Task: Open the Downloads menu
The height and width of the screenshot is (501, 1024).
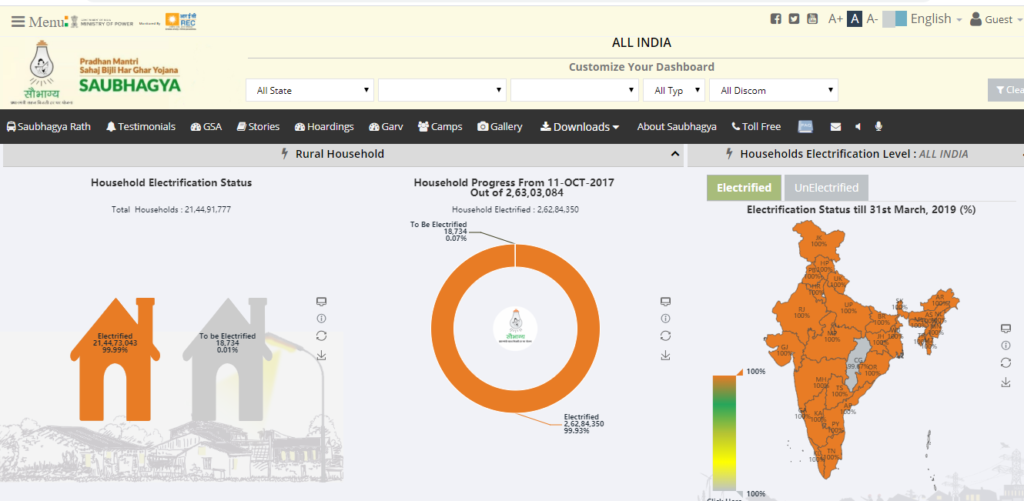Action: coord(579,127)
